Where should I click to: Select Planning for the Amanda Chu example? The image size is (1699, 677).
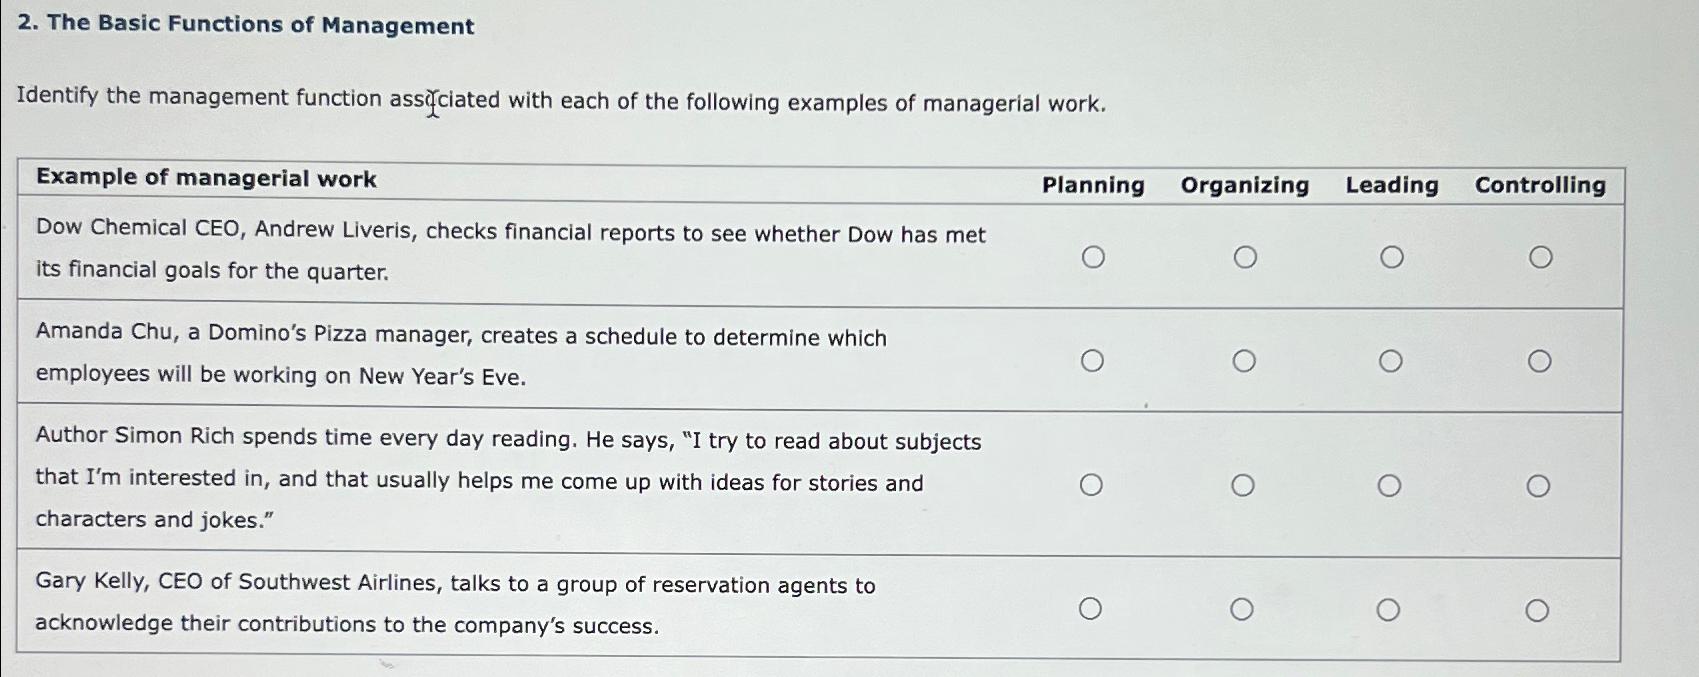[1093, 359]
